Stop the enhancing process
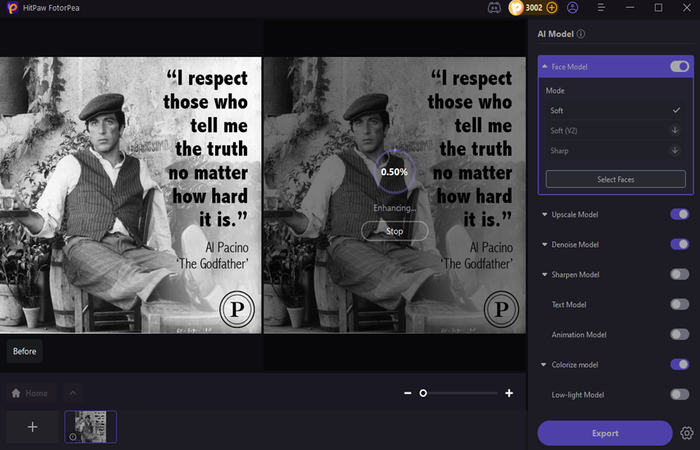The height and width of the screenshot is (450, 700). (x=394, y=231)
